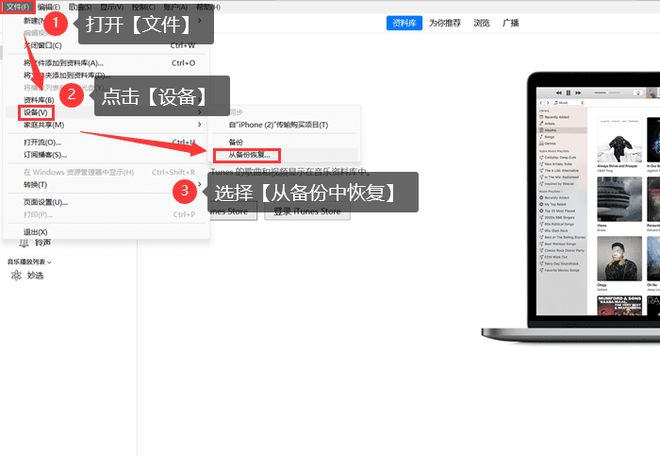Select 资料库(B) in the File menu
The image size is (660, 456).
tap(39, 100)
